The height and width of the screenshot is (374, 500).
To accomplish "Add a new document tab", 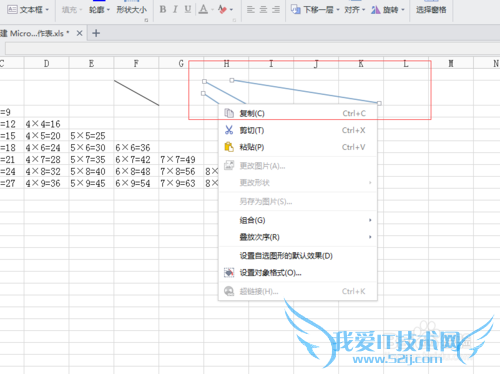I will click(x=96, y=33).
